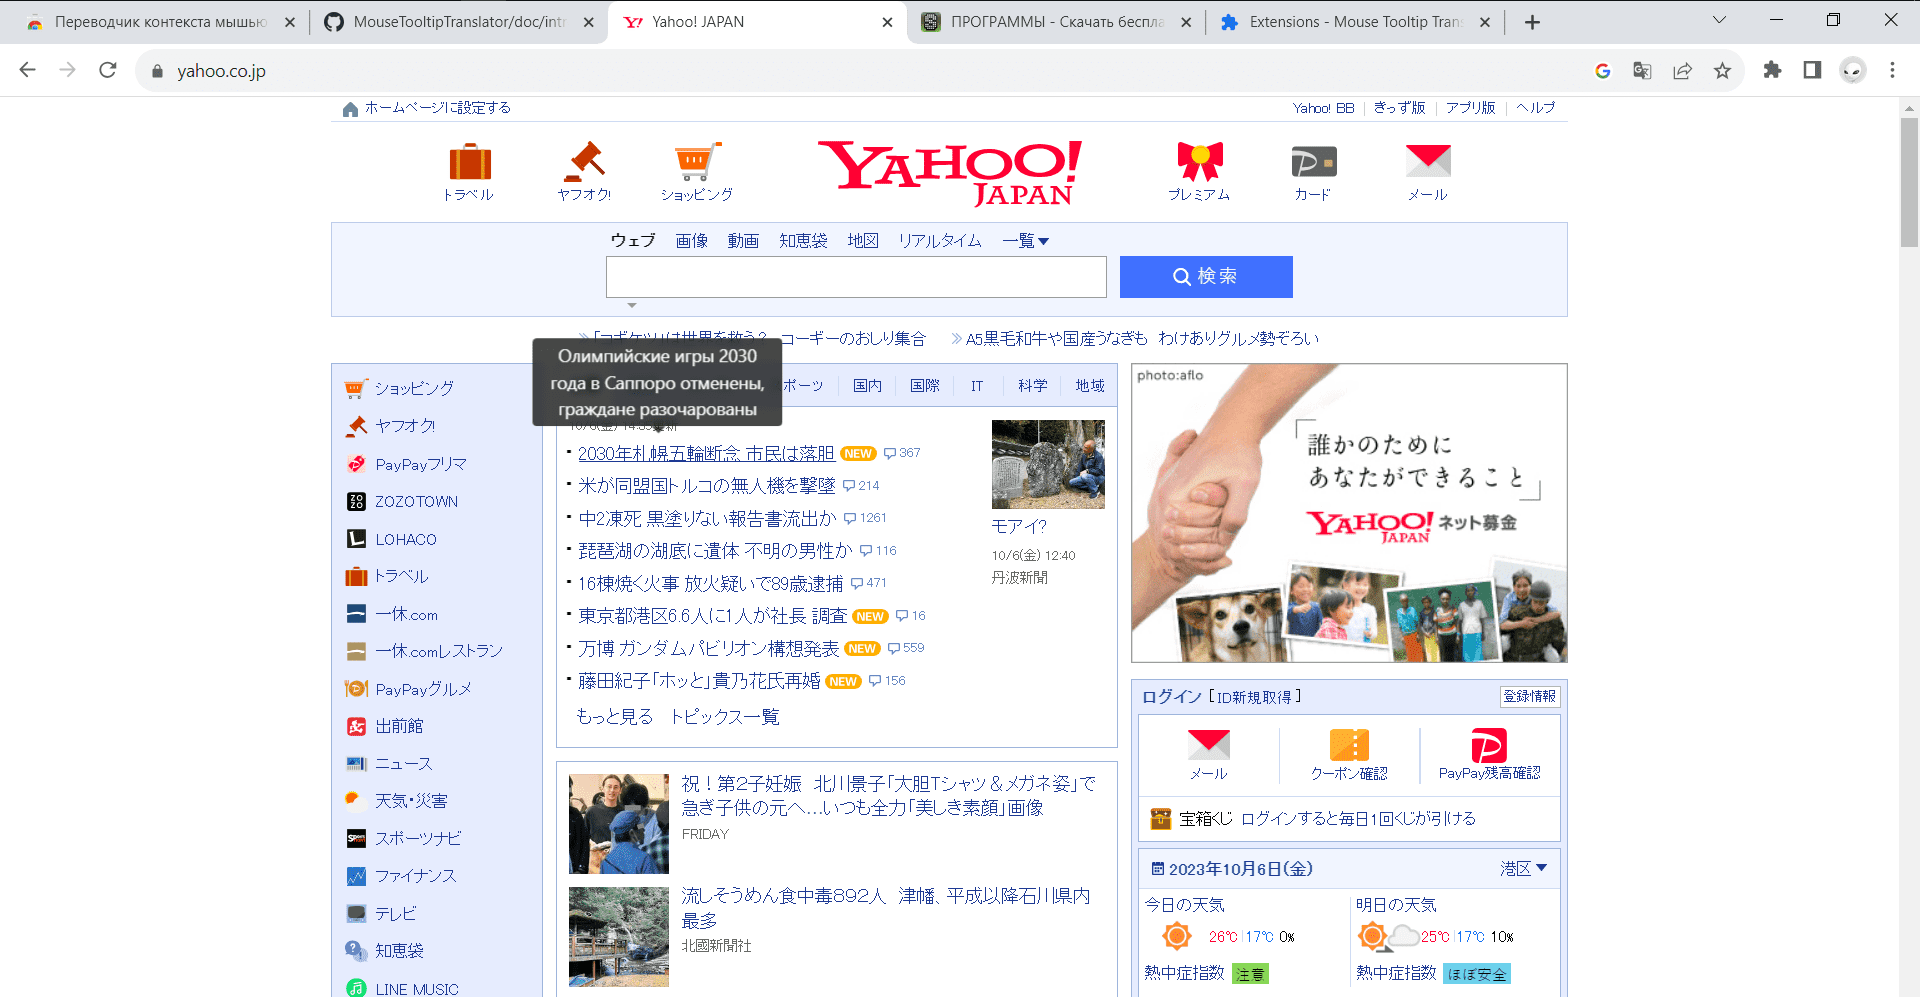Open the 港区 weather location dropdown
The width and height of the screenshot is (1920, 997).
(x=1523, y=868)
